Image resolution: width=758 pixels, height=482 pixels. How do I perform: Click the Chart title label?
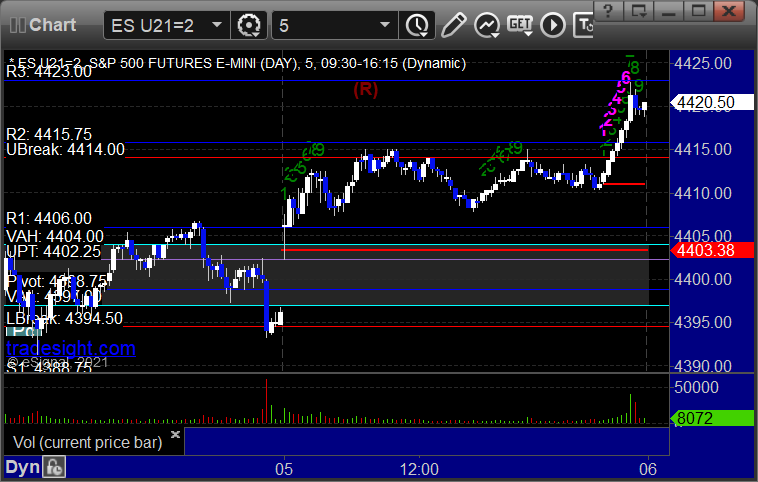(52, 25)
